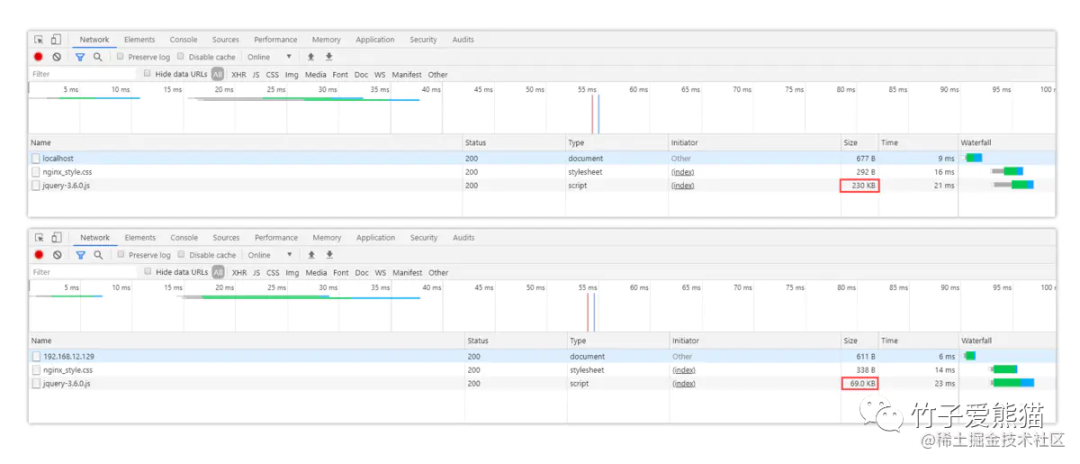Enable Preserve log in the localhost panel

click(x=121, y=57)
